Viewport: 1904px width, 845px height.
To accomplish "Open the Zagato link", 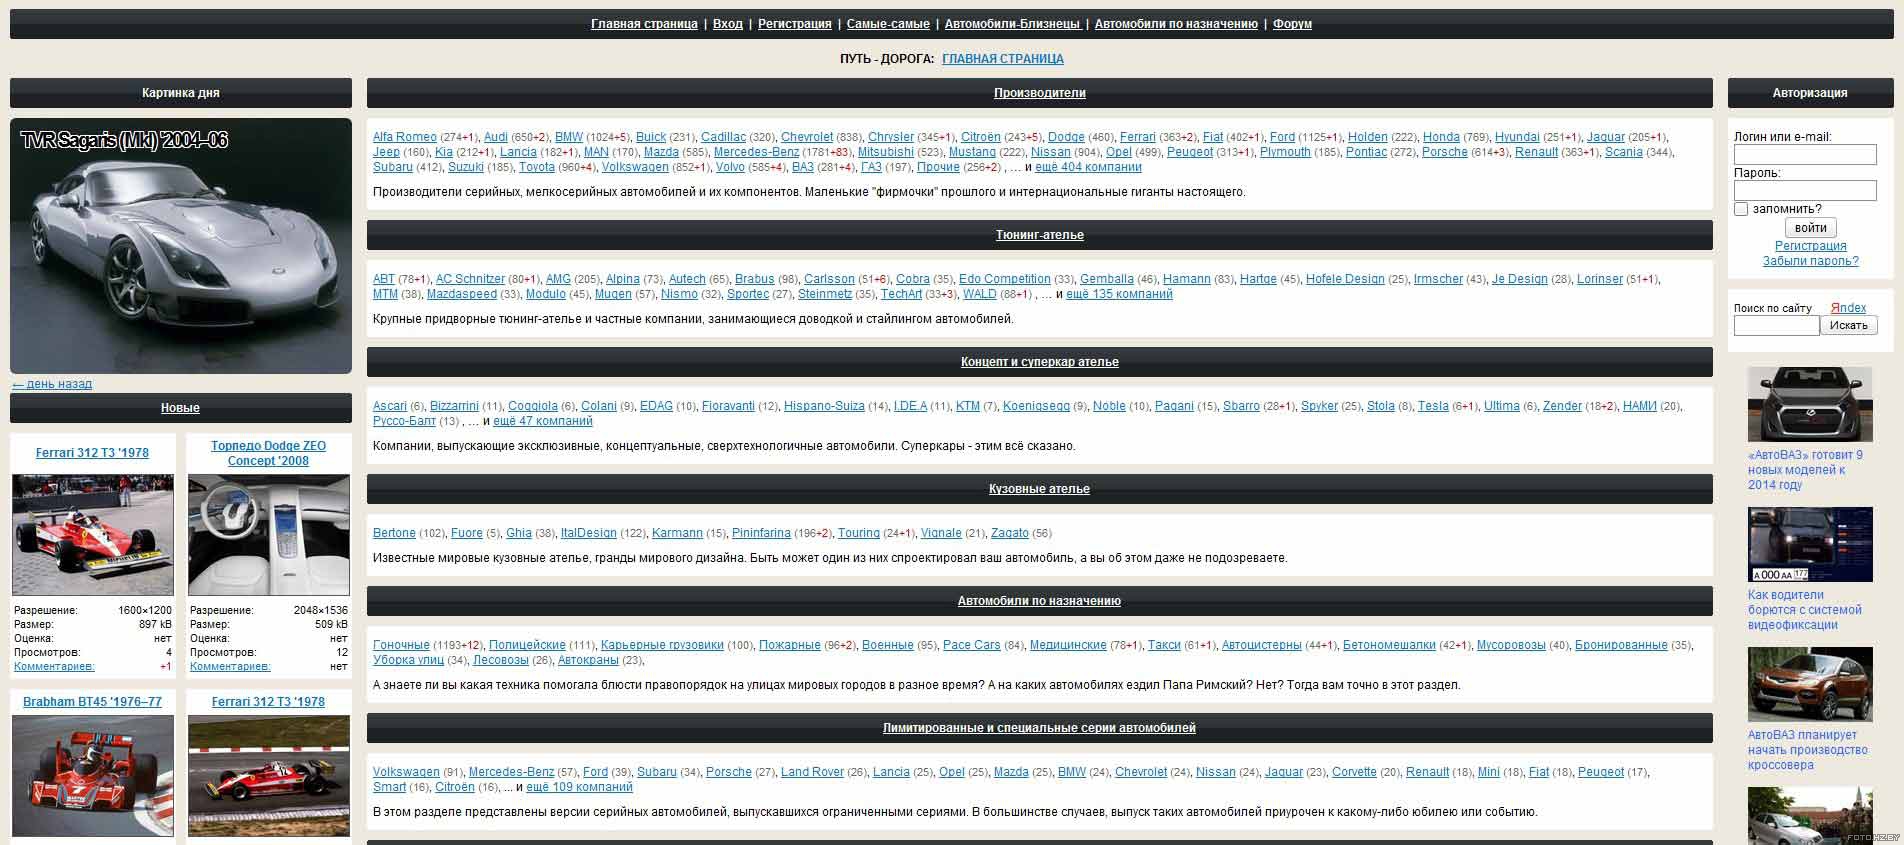I will pyautogui.click(x=1009, y=533).
